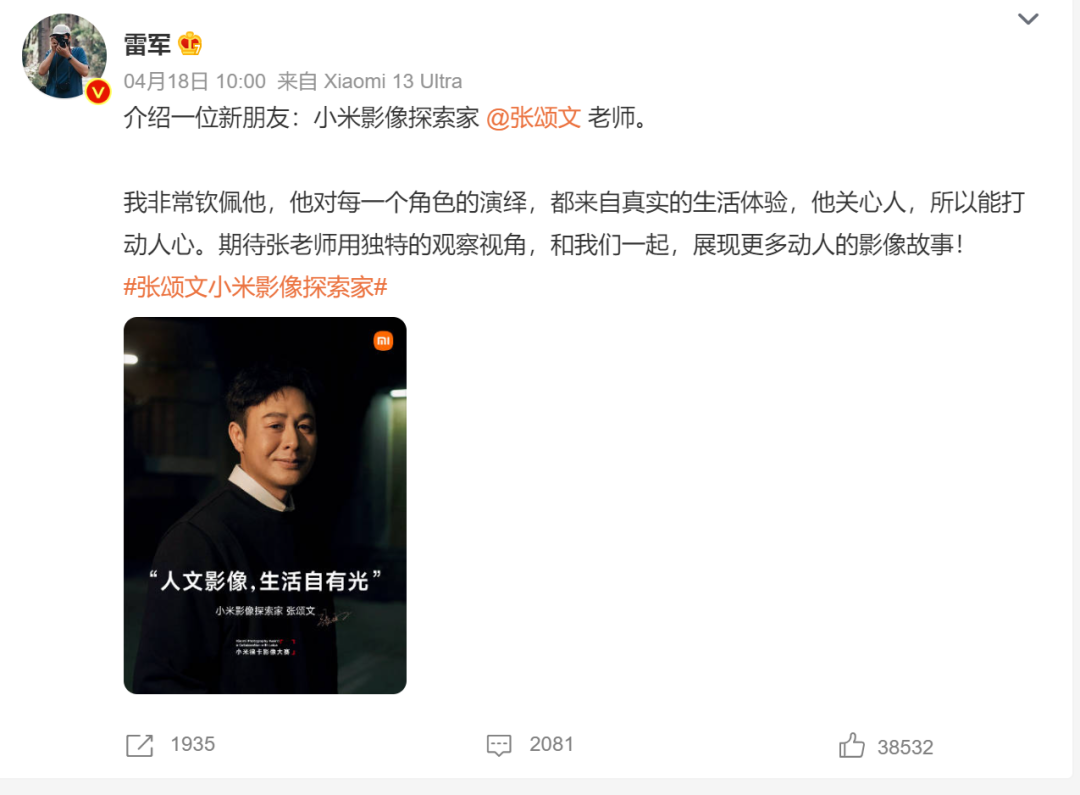Click the orange Mi logo on poster
Screen dimensions: 1080x795
pyautogui.click(x=383, y=340)
